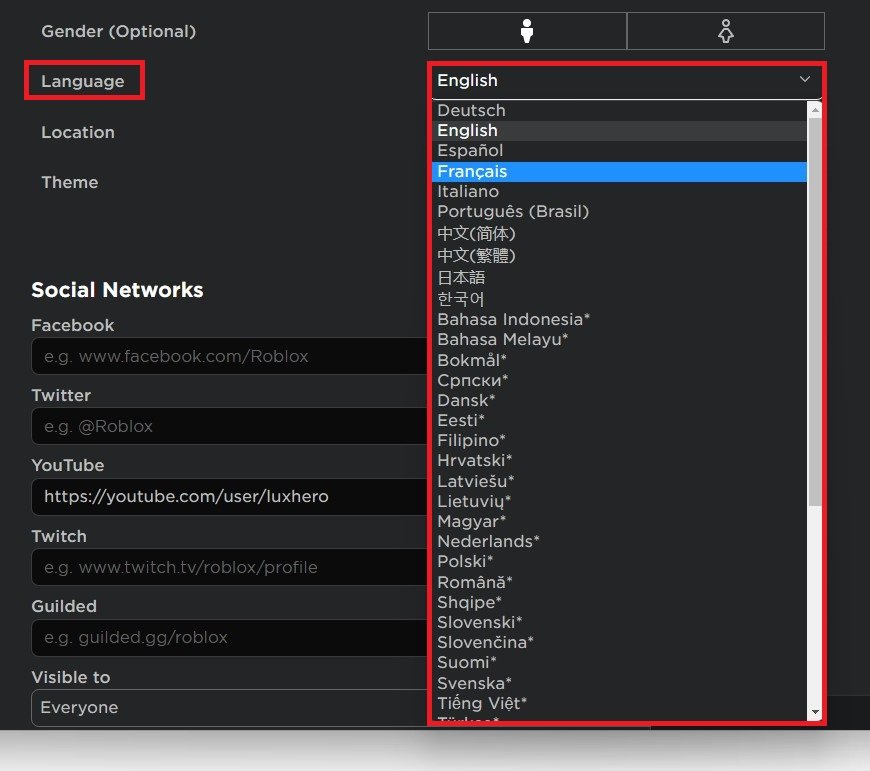Focus the YouTube URL input field

tap(230, 496)
